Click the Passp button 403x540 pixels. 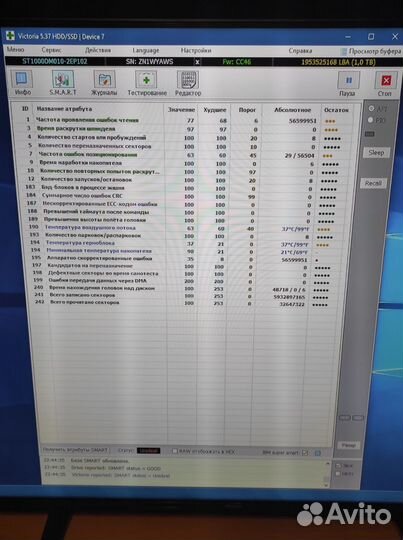point(348,445)
